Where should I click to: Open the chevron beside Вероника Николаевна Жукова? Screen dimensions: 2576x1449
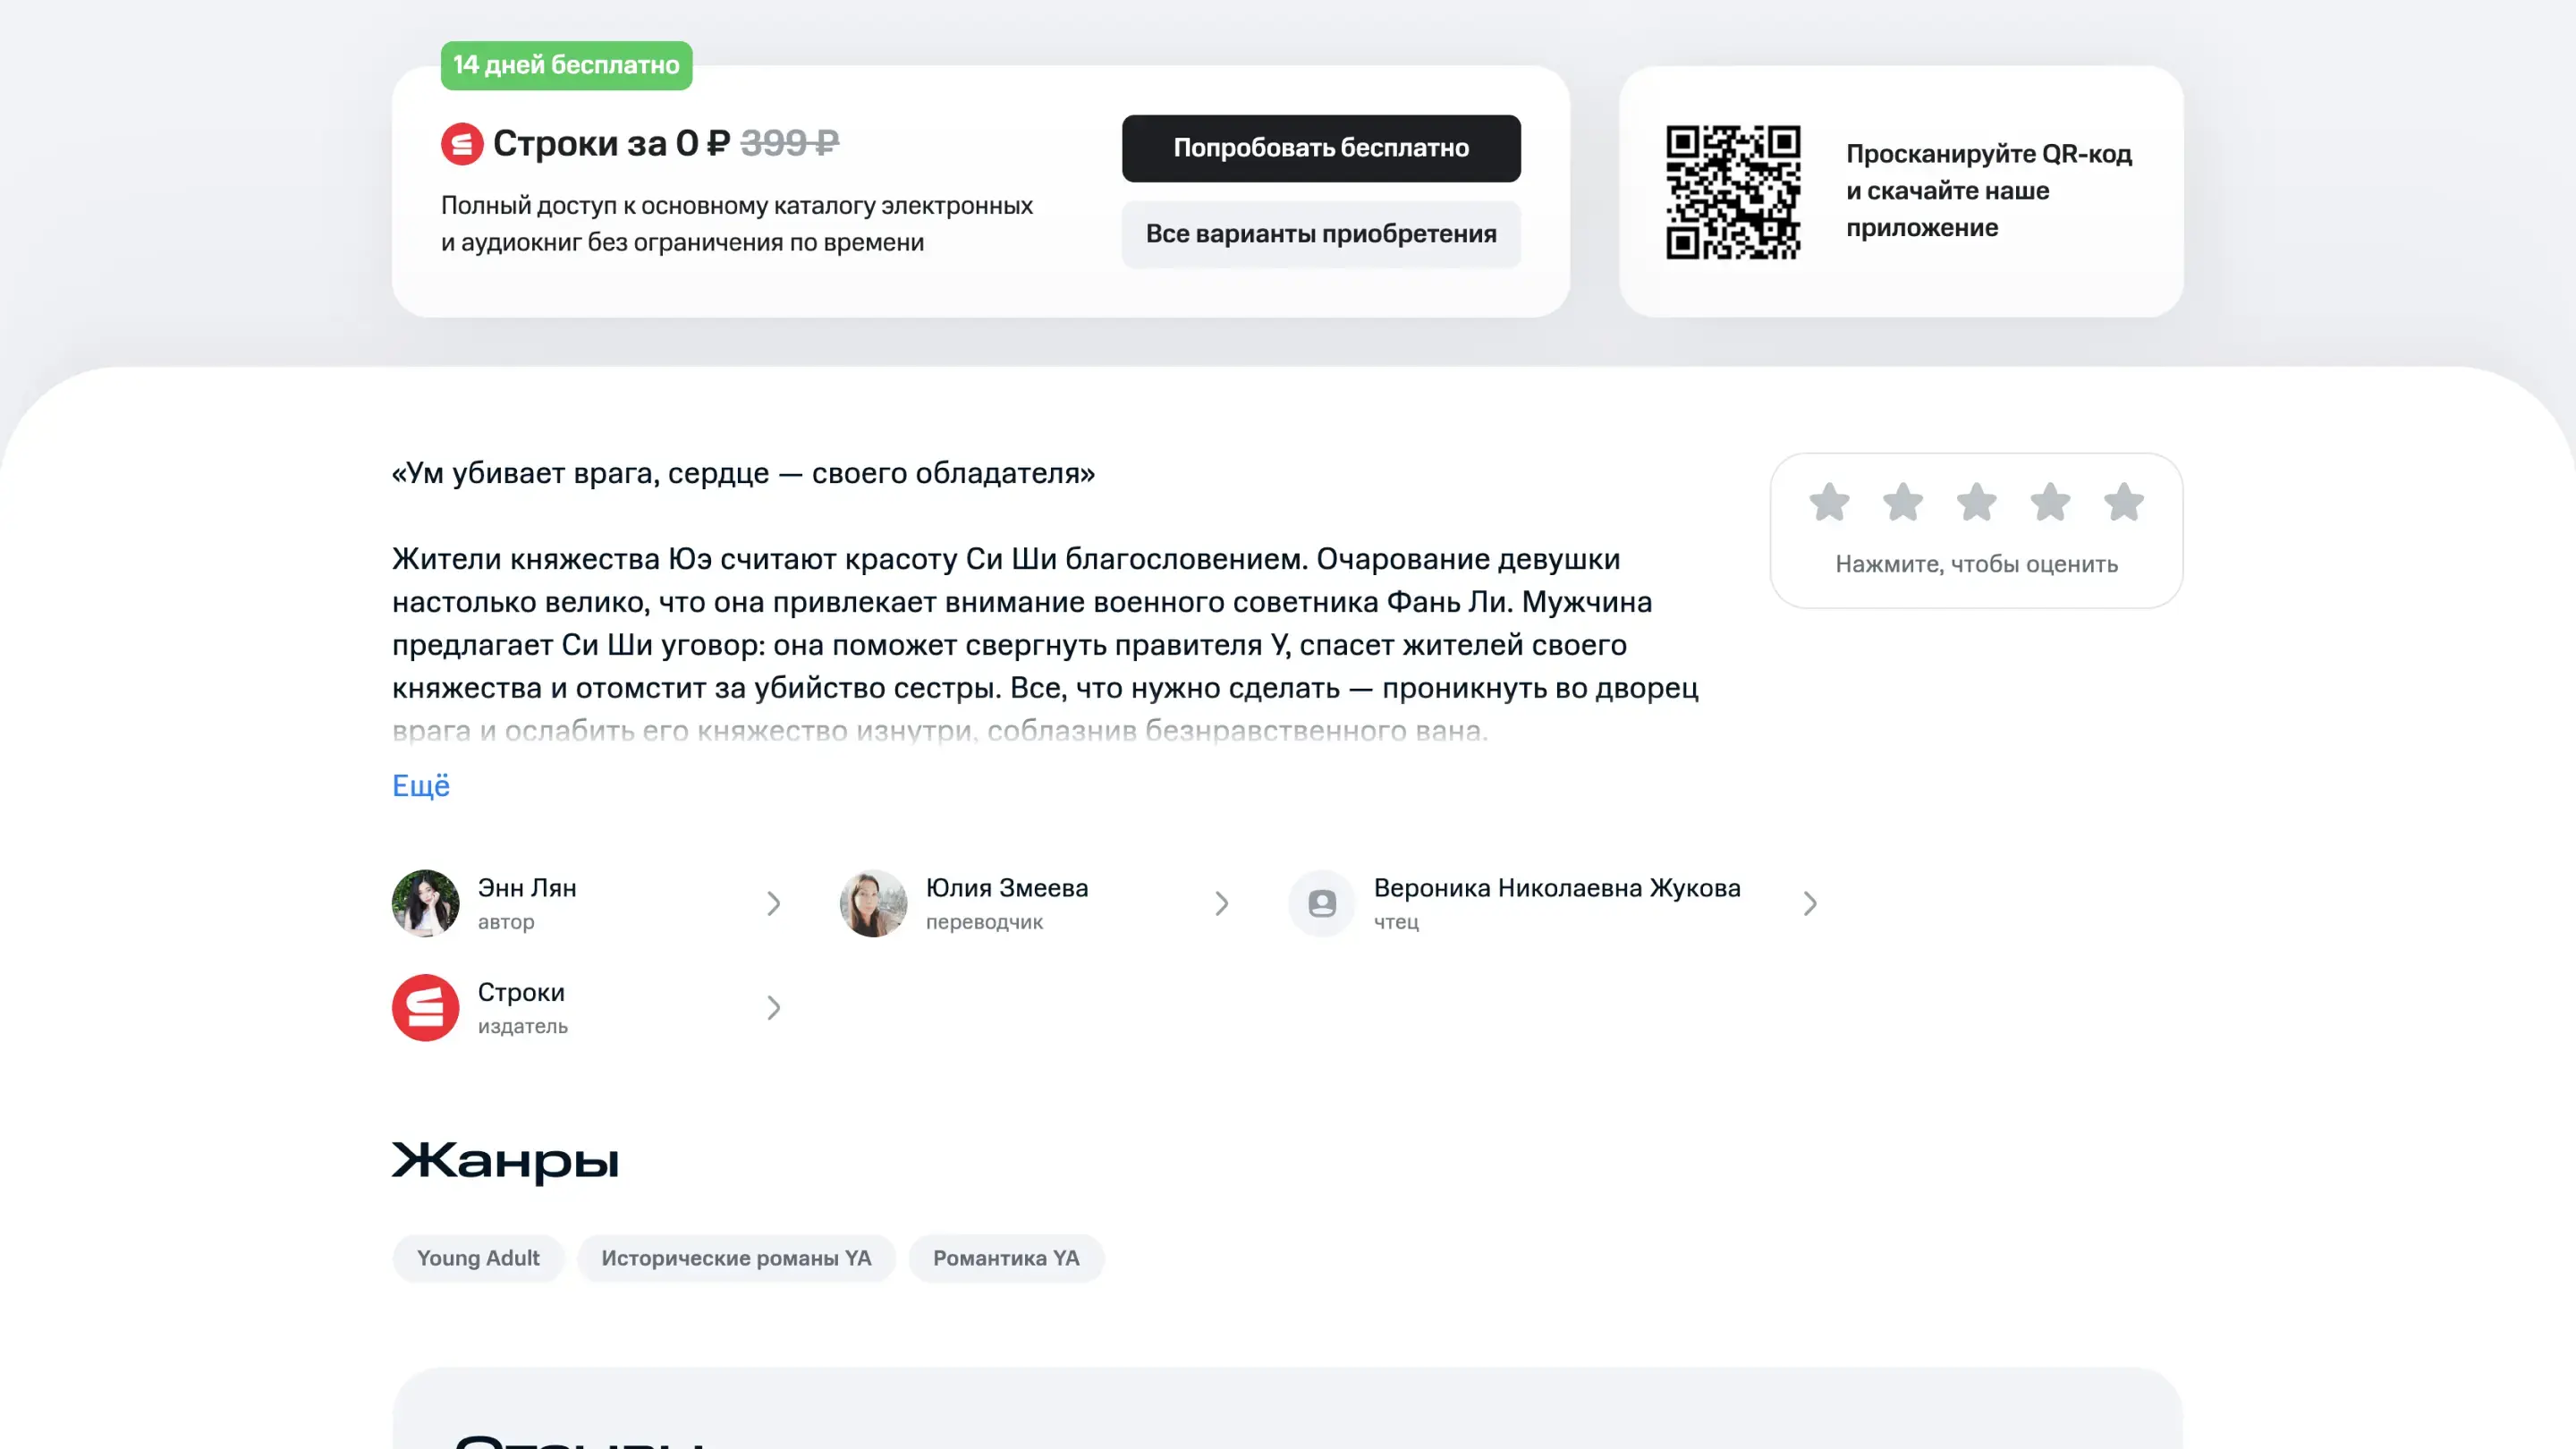point(1809,904)
